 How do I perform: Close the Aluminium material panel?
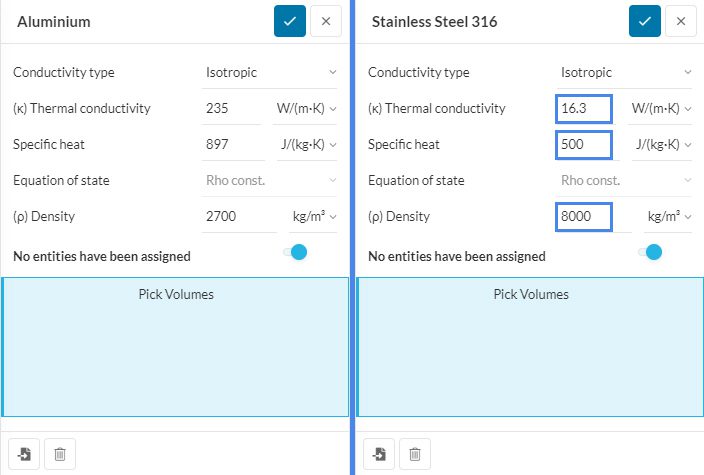(x=326, y=21)
